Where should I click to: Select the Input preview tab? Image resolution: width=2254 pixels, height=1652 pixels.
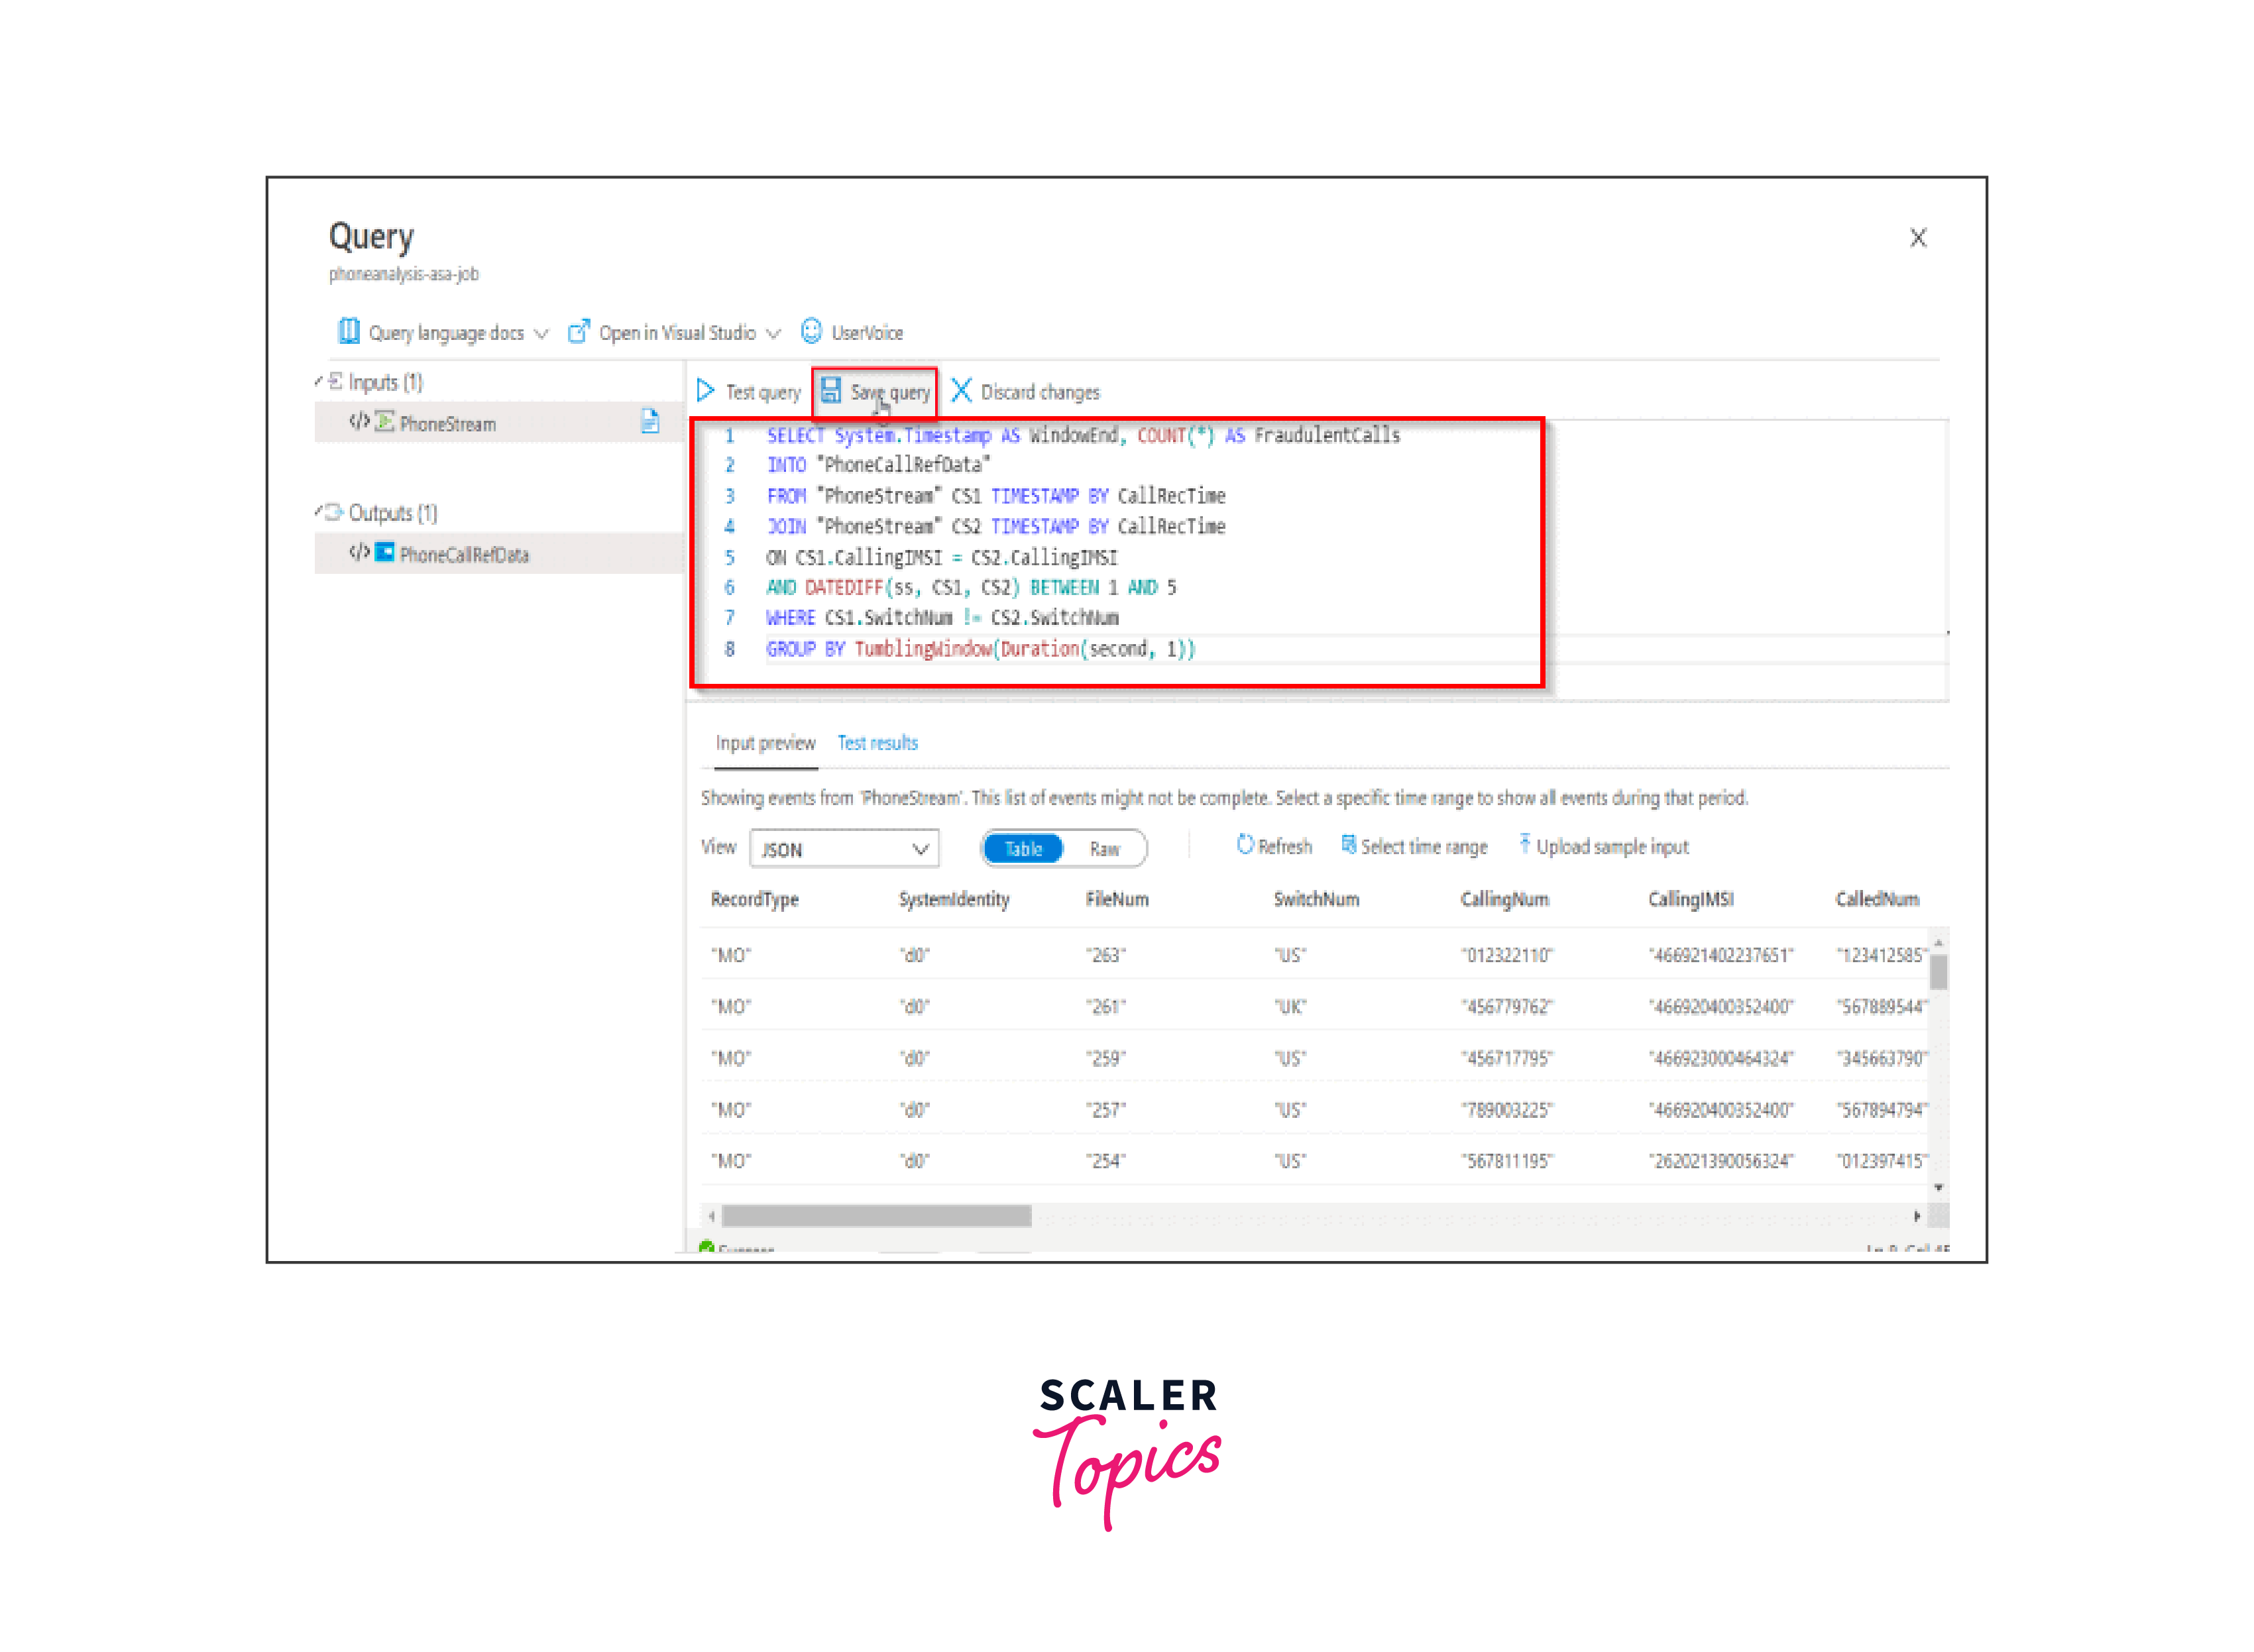coord(765,743)
